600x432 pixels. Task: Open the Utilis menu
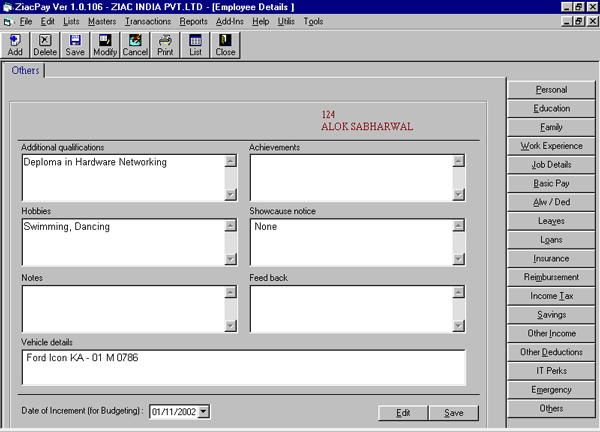[x=286, y=22]
